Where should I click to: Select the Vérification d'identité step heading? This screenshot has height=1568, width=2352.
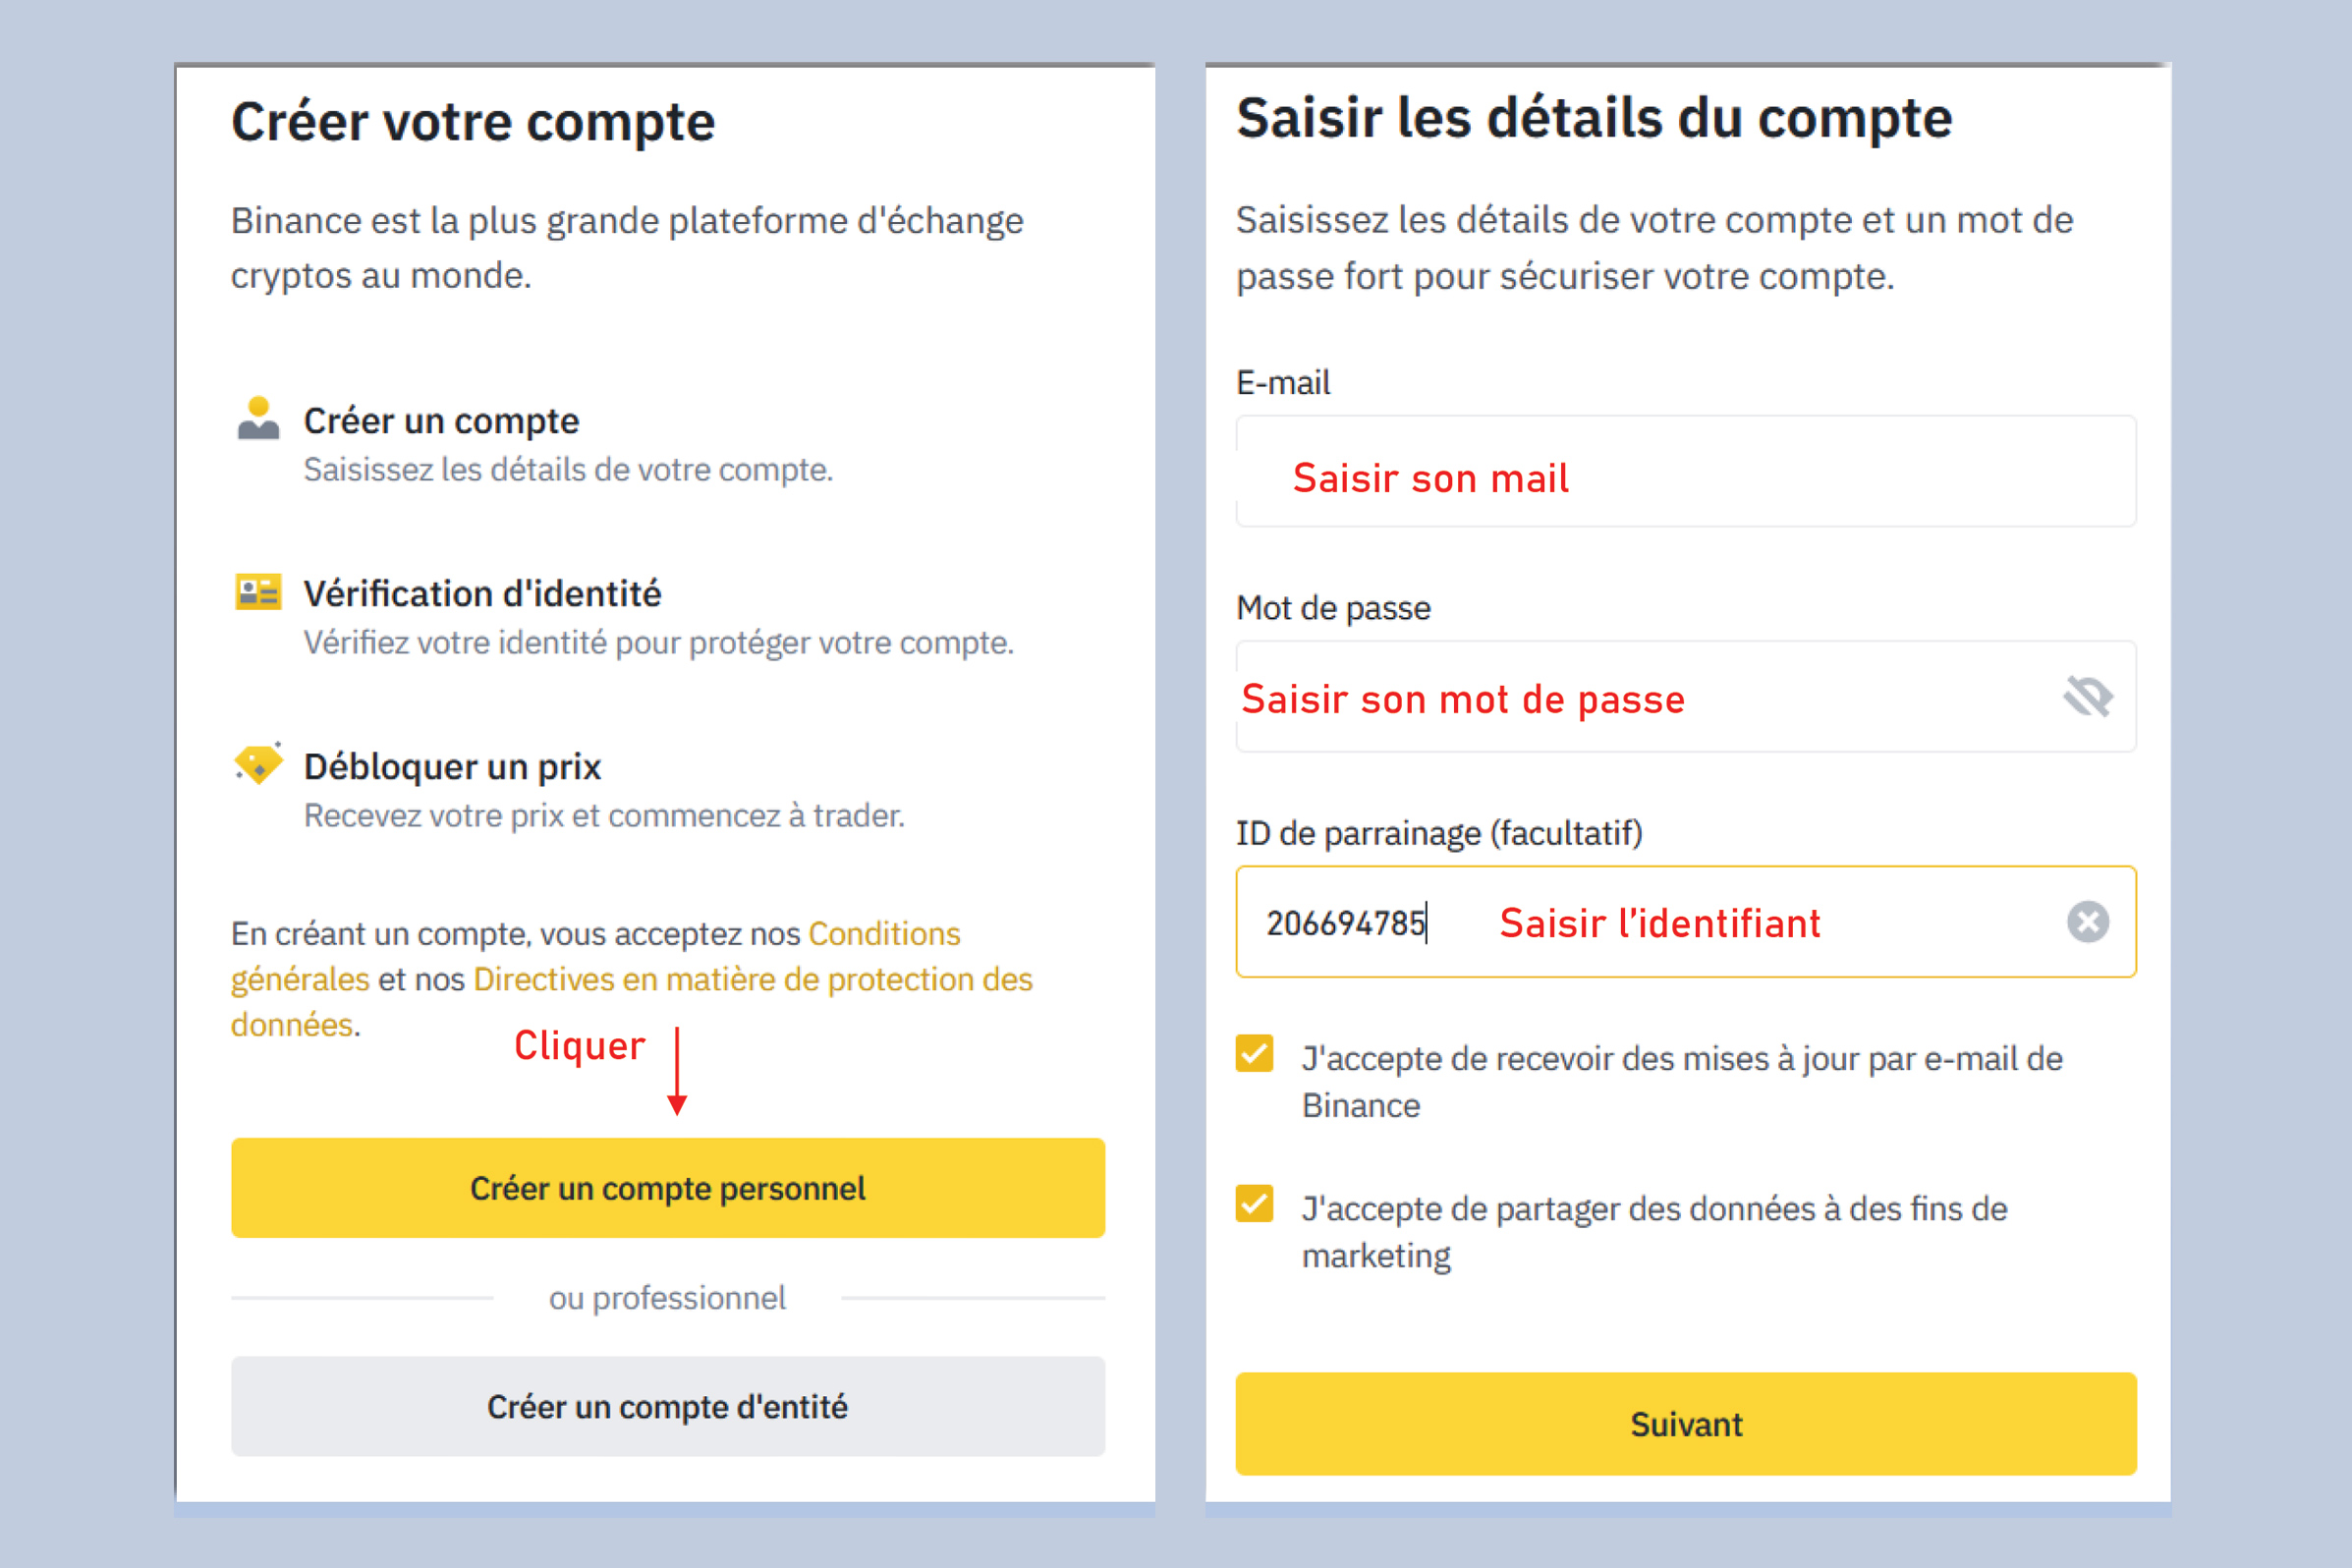482,593
